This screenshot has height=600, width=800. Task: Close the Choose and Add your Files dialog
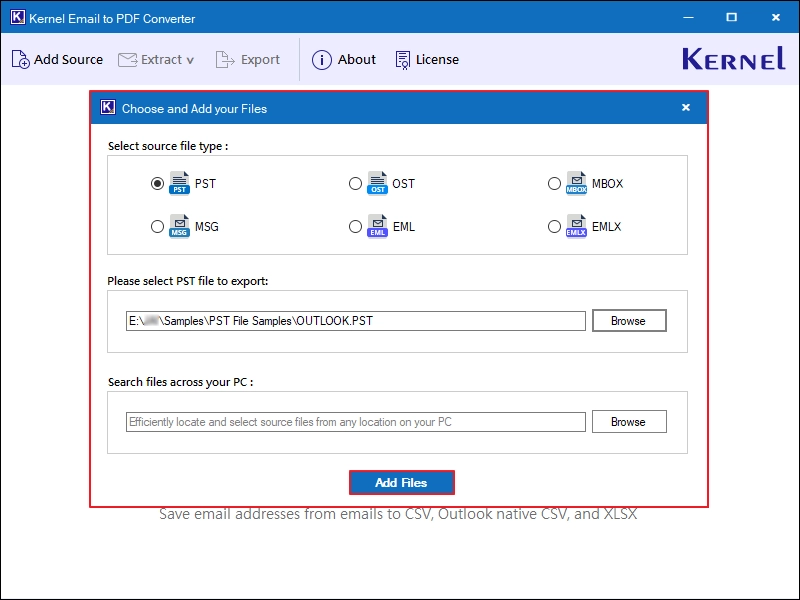coord(686,107)
